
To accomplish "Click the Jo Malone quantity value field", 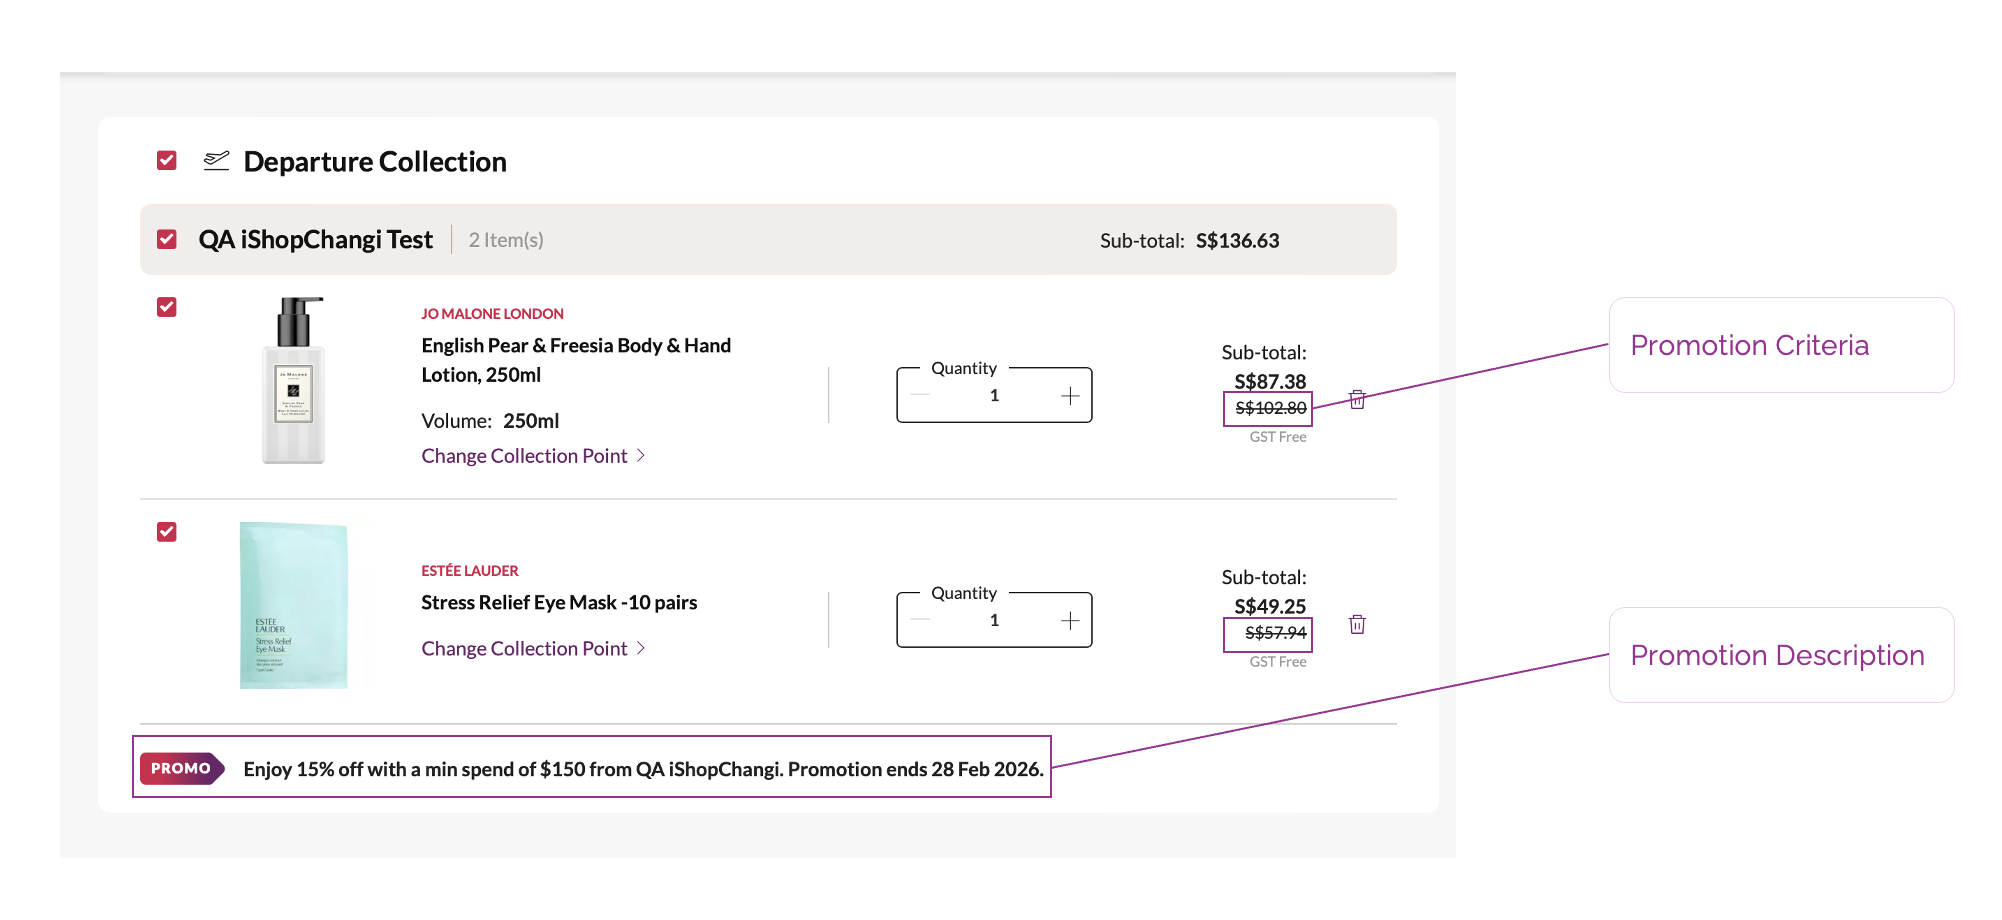I will coord(994,396).
